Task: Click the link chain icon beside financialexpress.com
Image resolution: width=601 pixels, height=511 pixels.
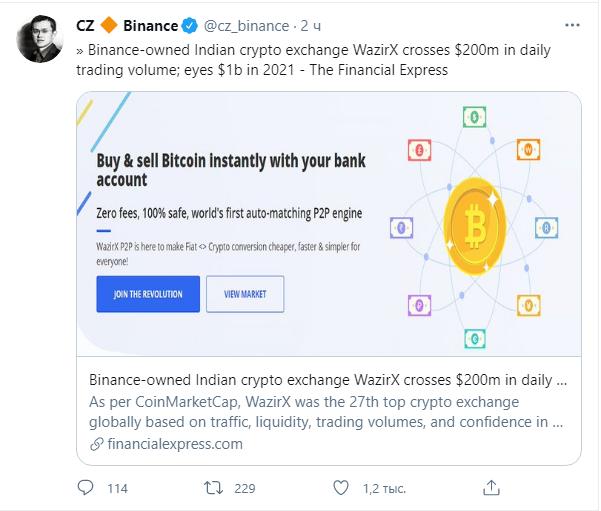Action: click(x=97, y=444)
